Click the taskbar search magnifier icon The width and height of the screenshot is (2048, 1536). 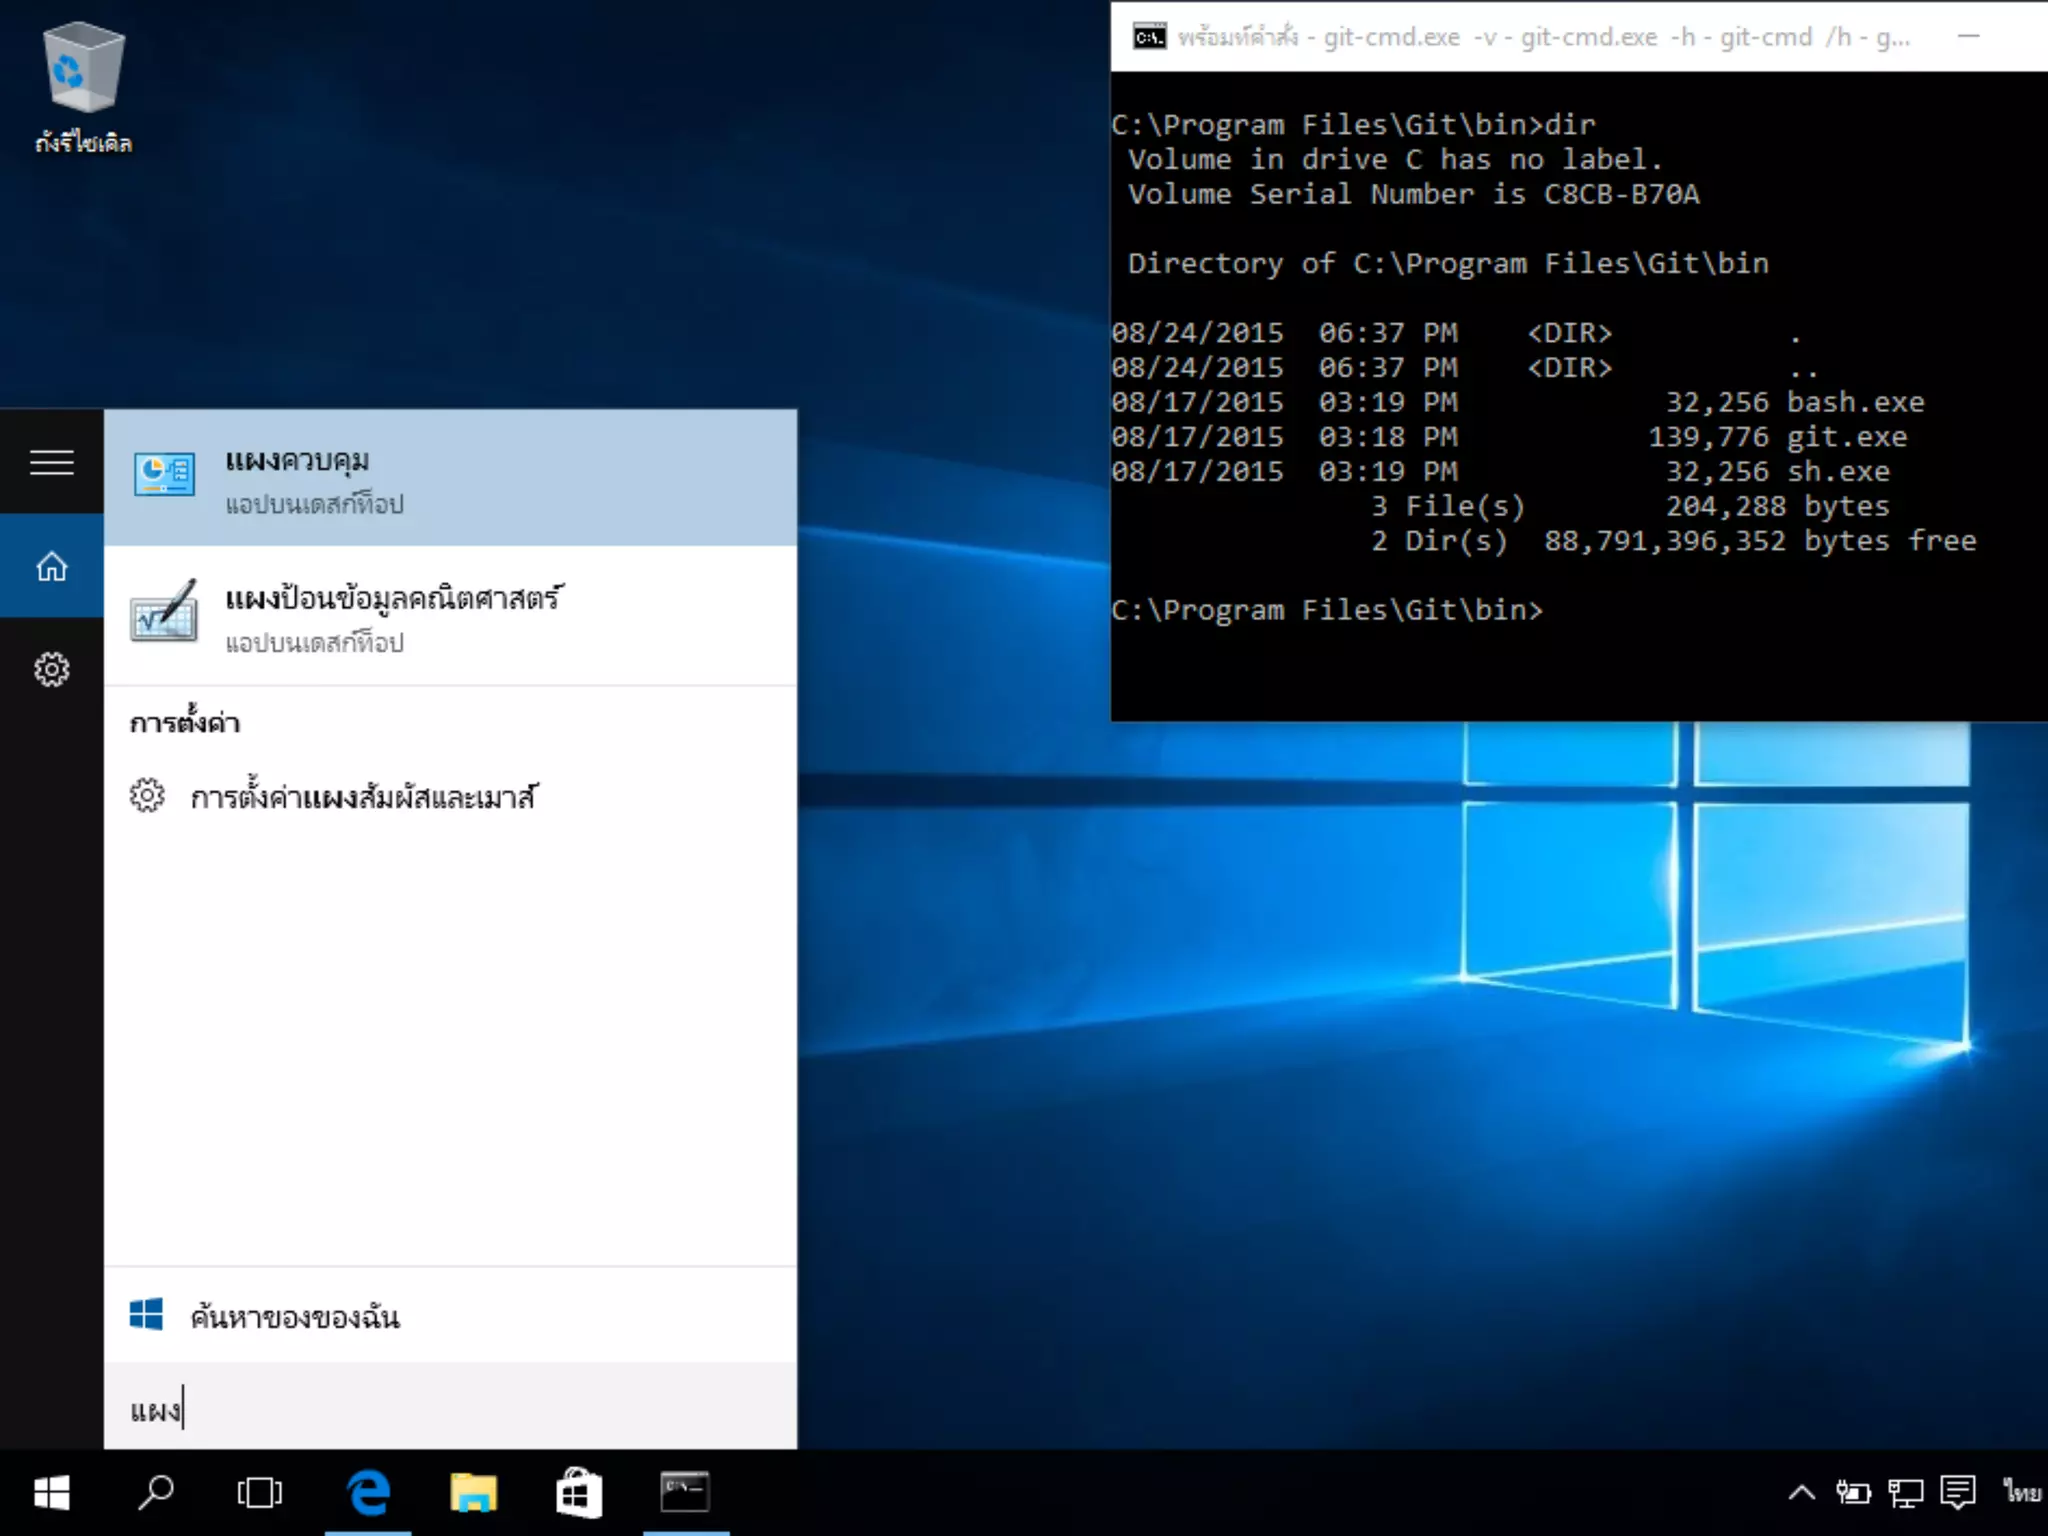coord(156,1493)
